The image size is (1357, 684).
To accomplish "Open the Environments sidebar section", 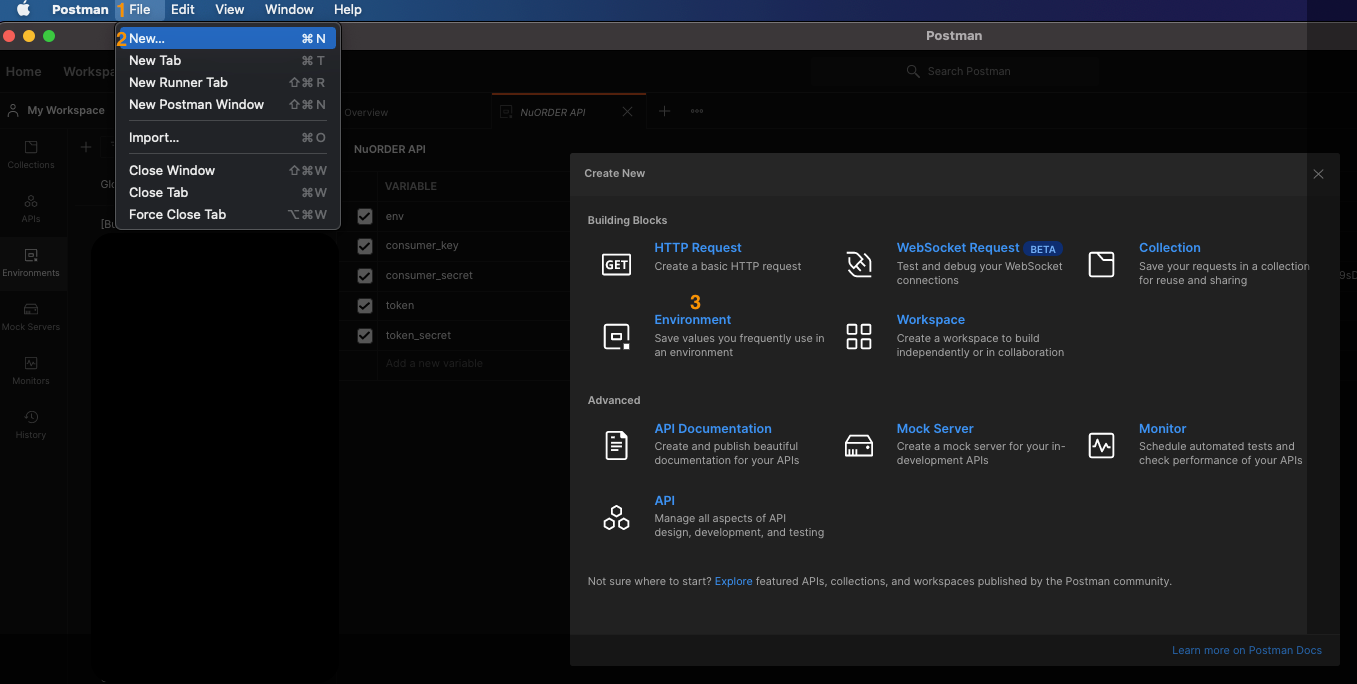I will (x=31, y=263).
